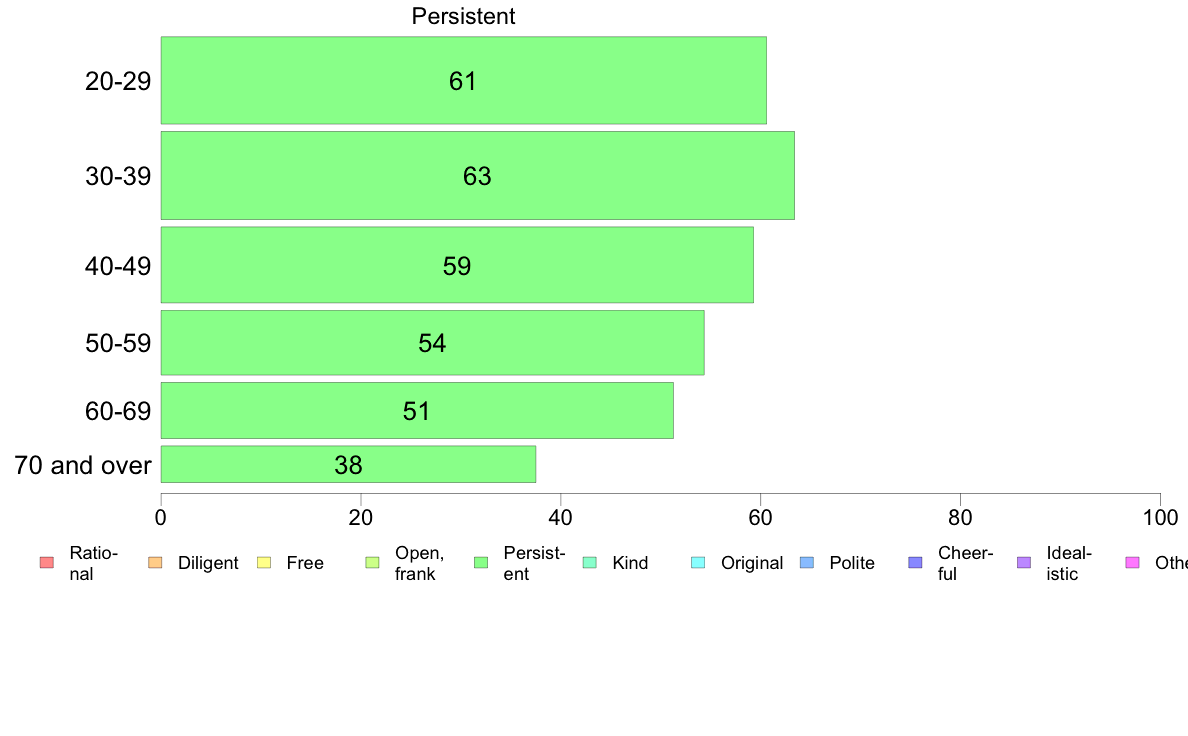1188x736 pixels.
Task: Click the magenta Other legend swatch
Action: [x=1132, y=563]
